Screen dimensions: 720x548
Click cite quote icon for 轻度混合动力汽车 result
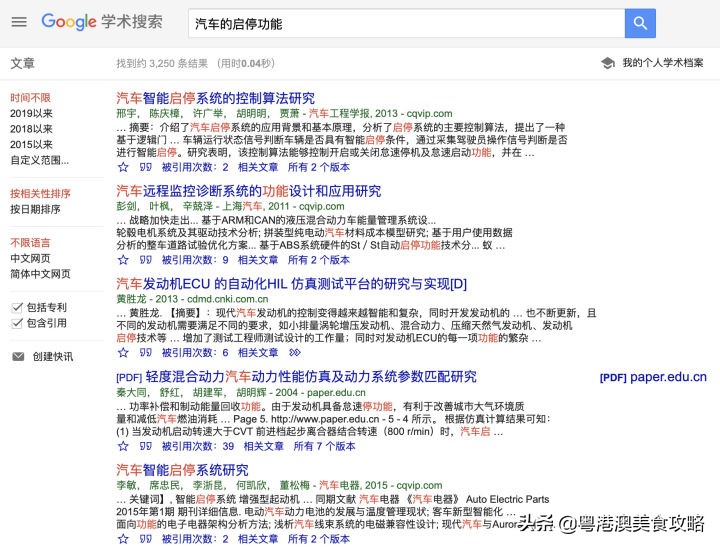click(146, 446)
